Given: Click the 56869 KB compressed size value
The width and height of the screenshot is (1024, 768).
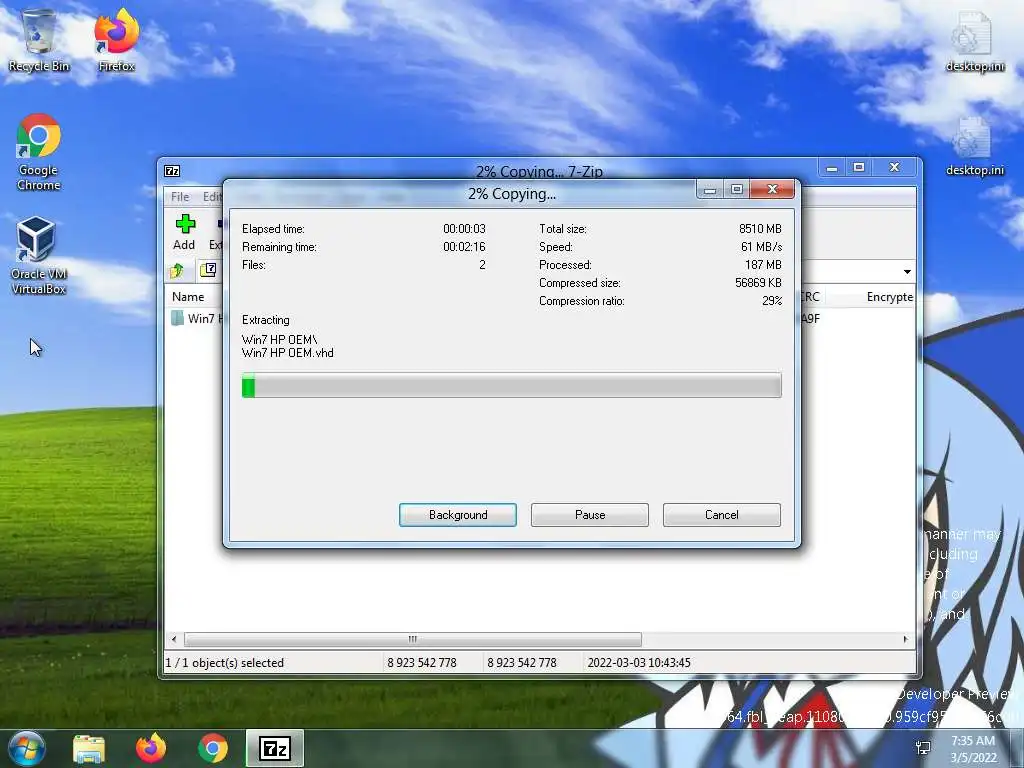Looking at the screenshot, I should click(758, 283).
